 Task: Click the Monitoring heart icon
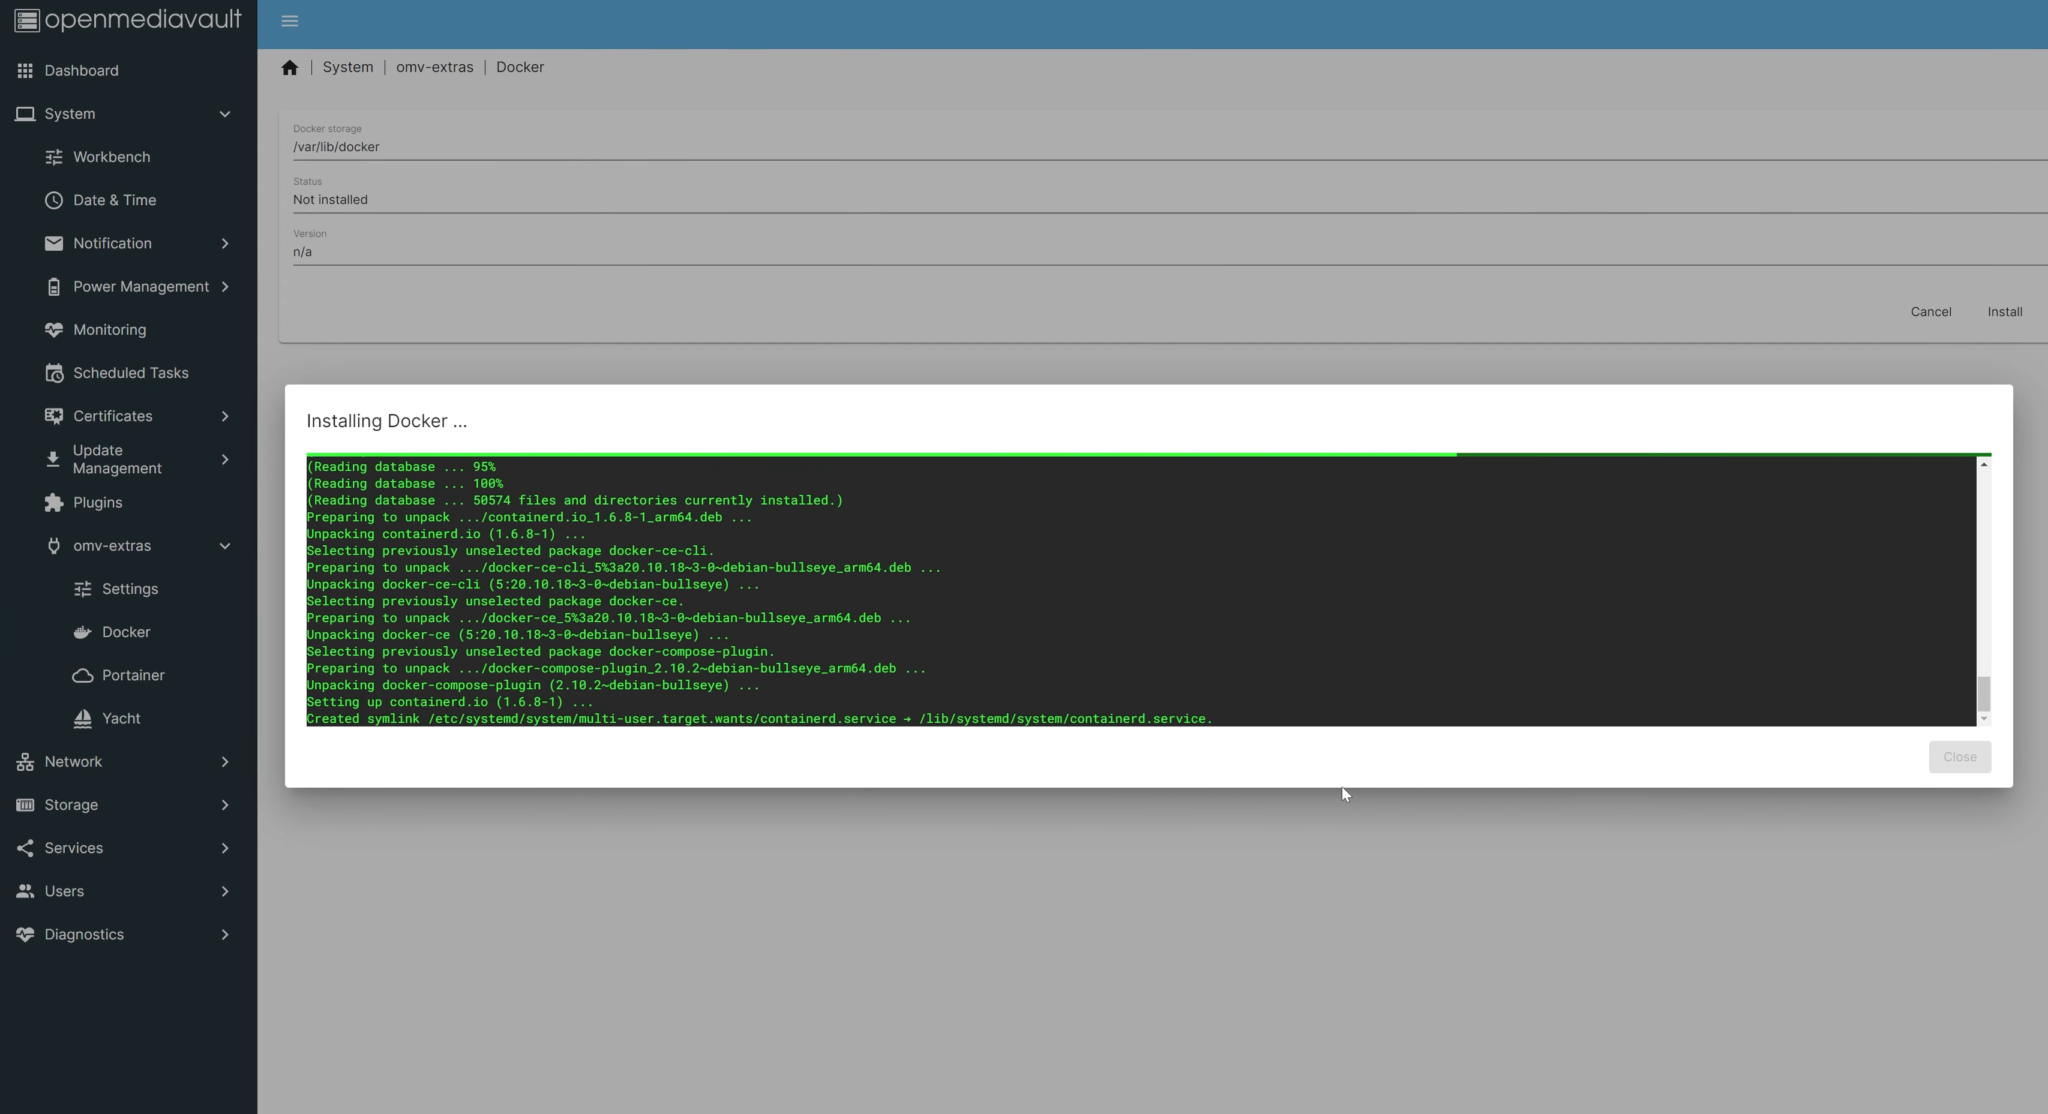pos(53,329)
